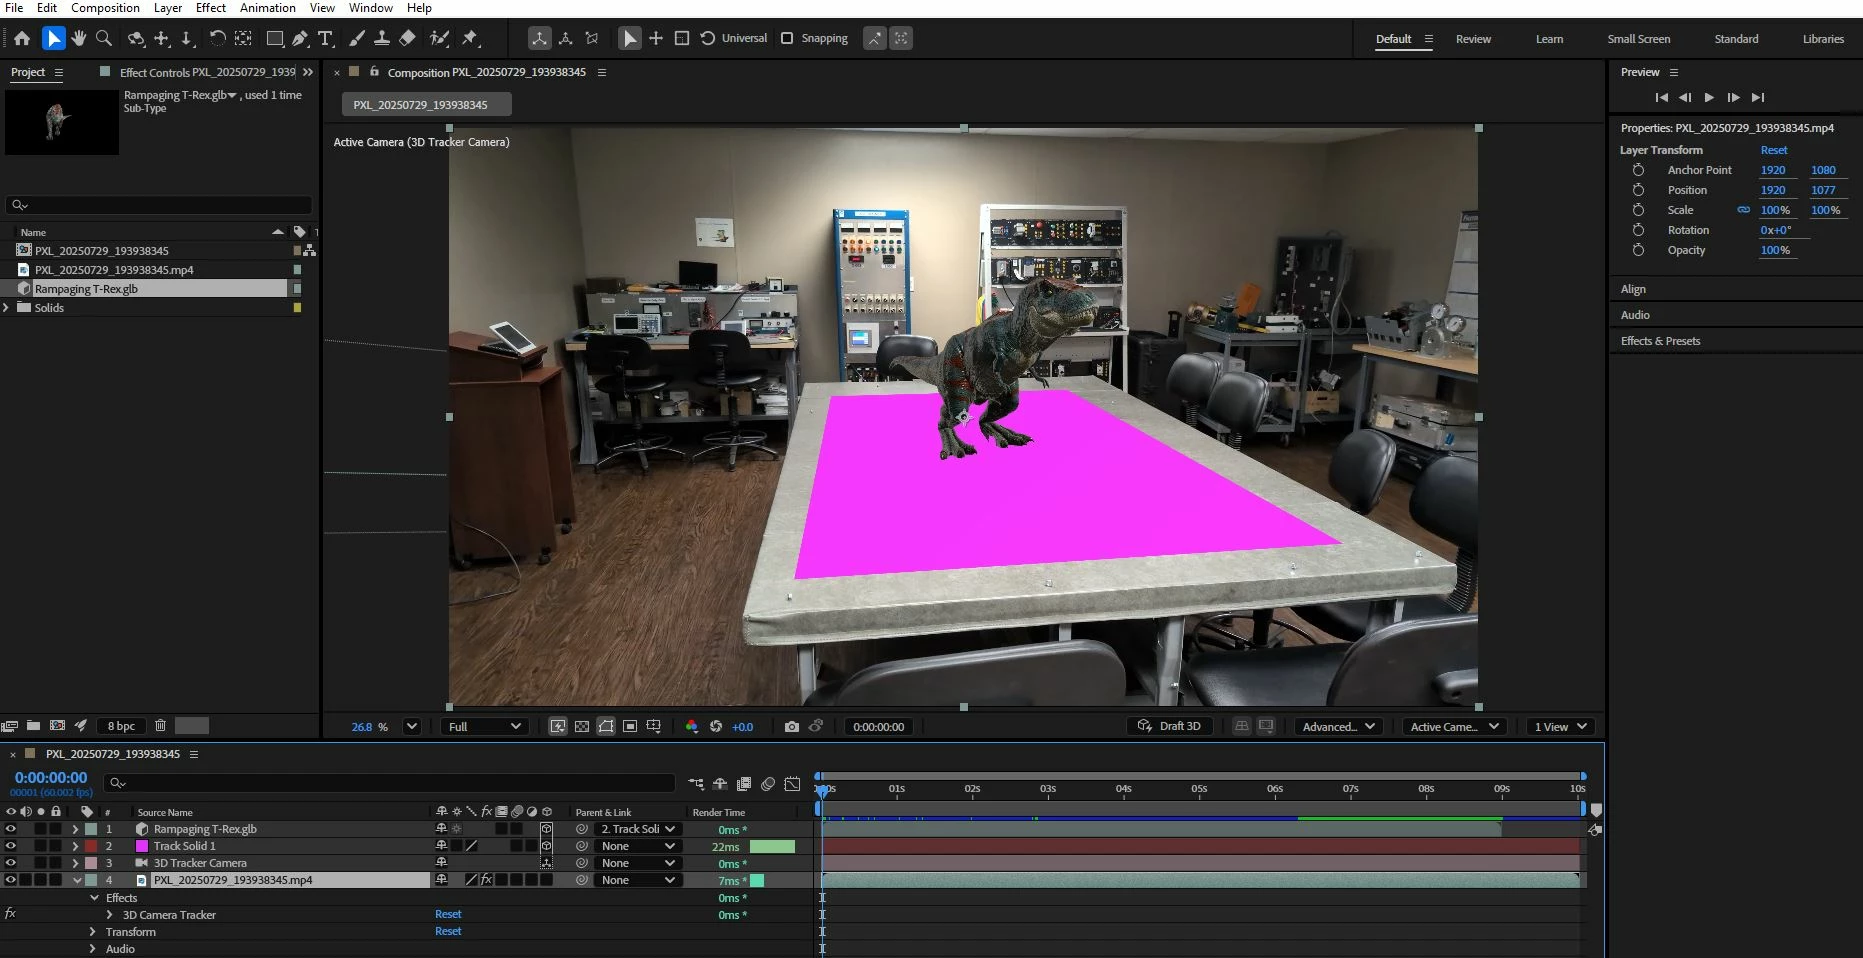Open the Animation menu
The height and width of the screenshot is (958, 1863).
268,8
